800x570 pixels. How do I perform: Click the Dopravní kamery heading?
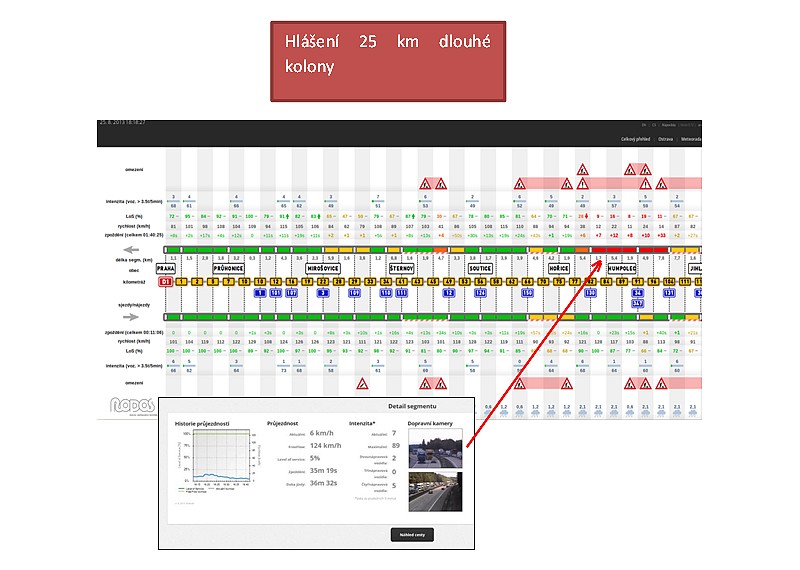tap(430, 423)
